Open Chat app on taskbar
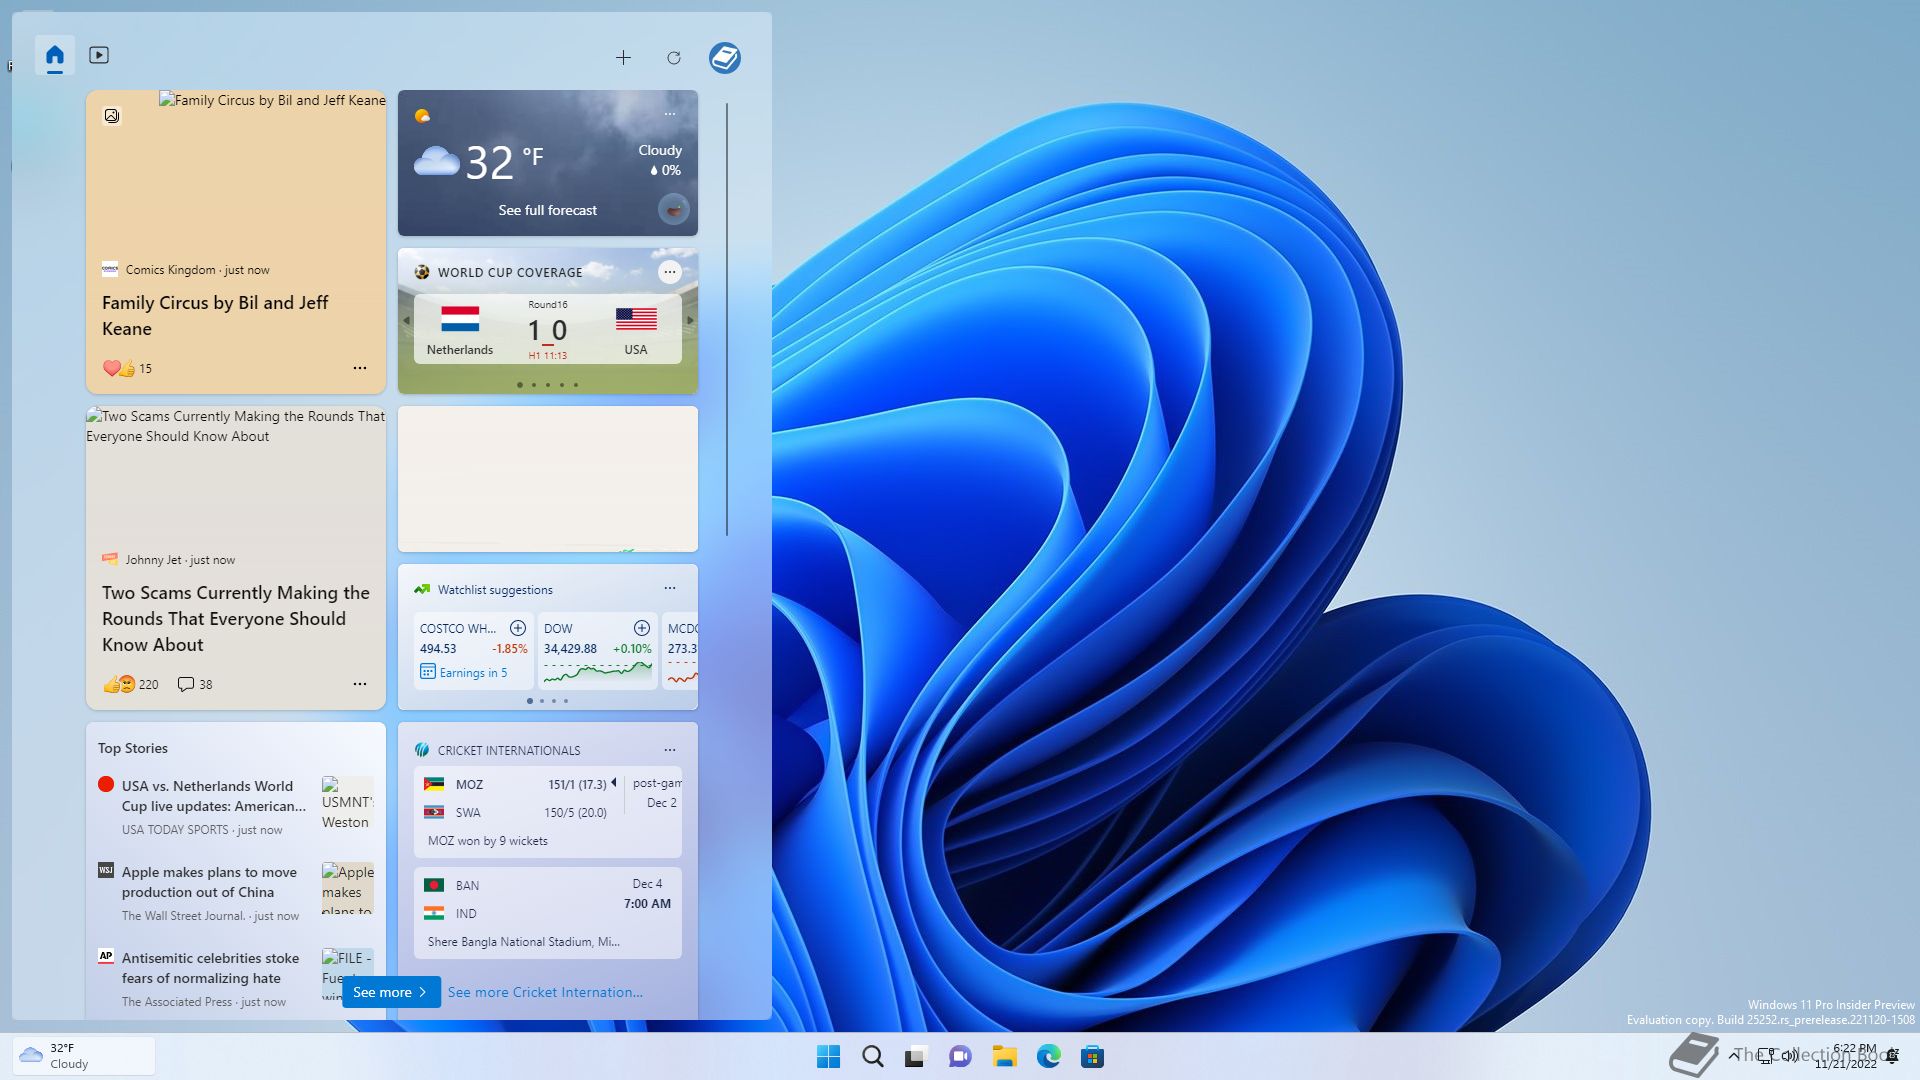 tap(961, 1056)
